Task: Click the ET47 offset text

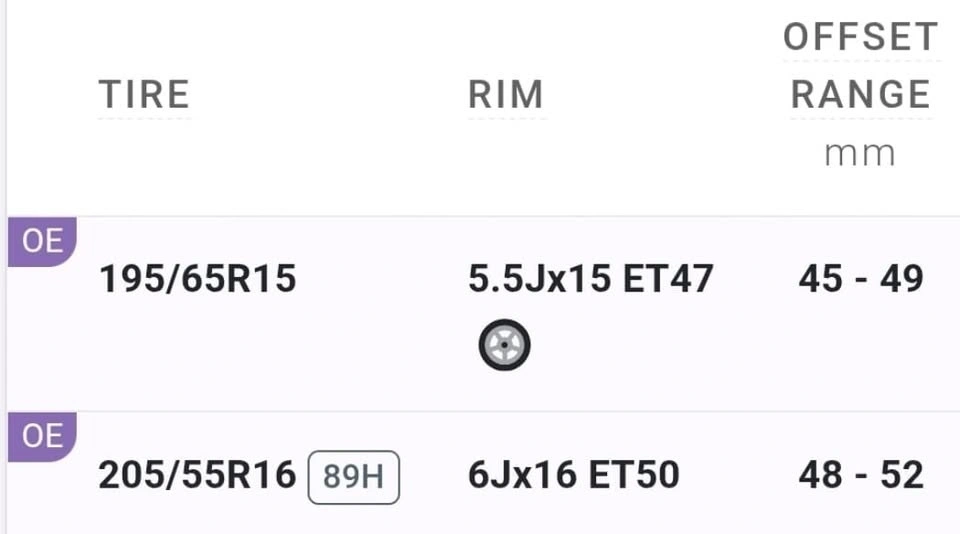Action: point(668,279)
